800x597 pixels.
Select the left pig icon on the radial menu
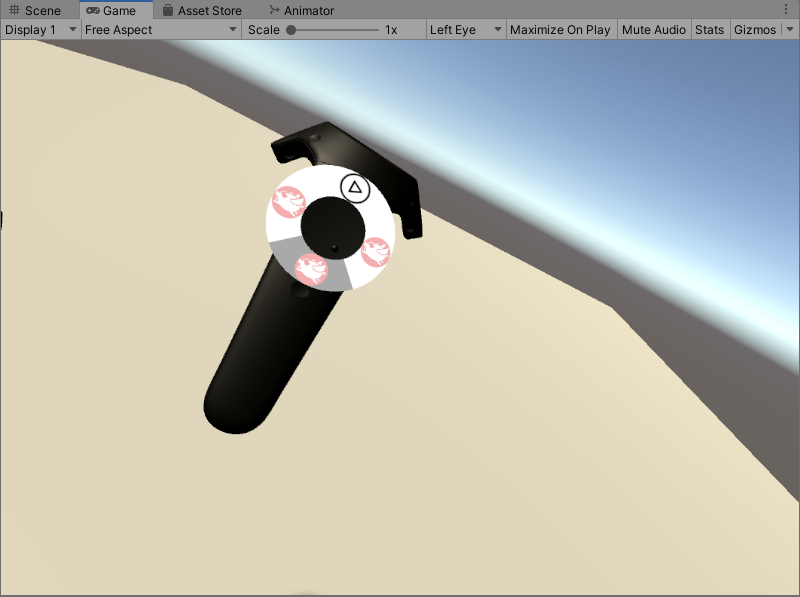point(289,203)
